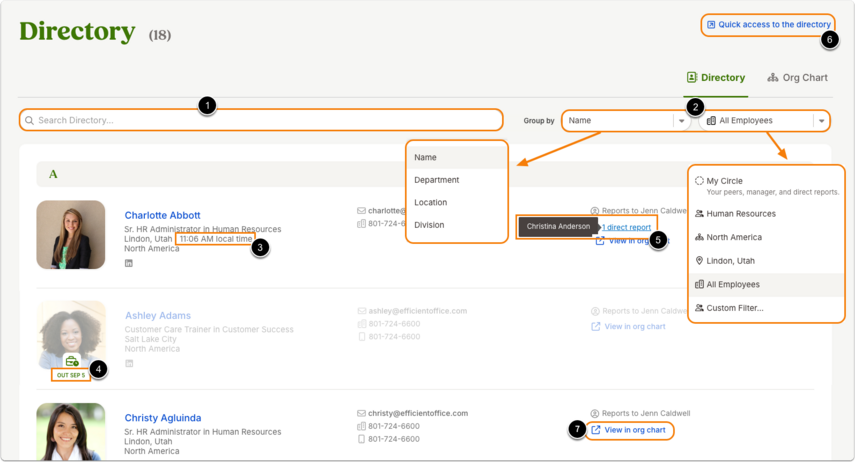The width and height of the screenshot is (855, 462).
Task: Click Ashley Adams' LinkedIn icon
Action: pyautogui.click(x=129, y=363)
